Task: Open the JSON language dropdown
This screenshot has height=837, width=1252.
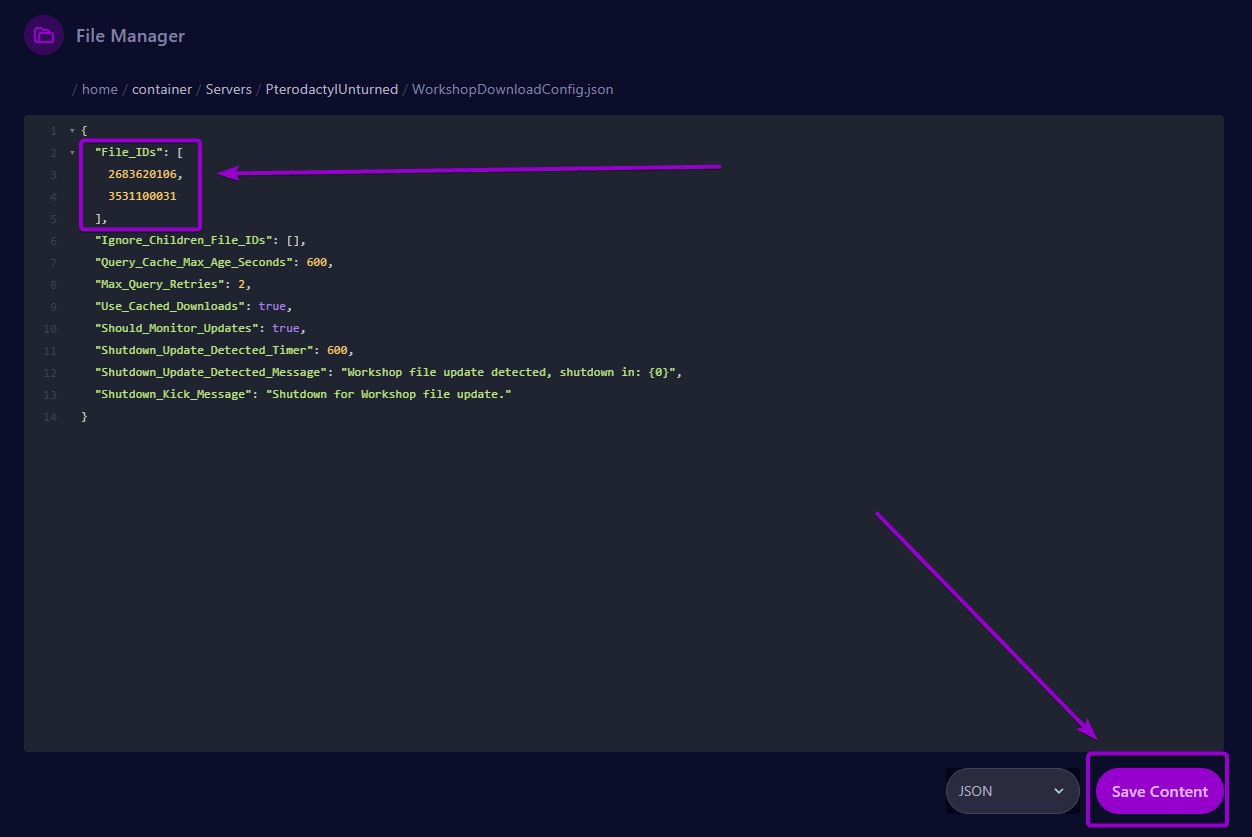Action: tap(1012, 791)
